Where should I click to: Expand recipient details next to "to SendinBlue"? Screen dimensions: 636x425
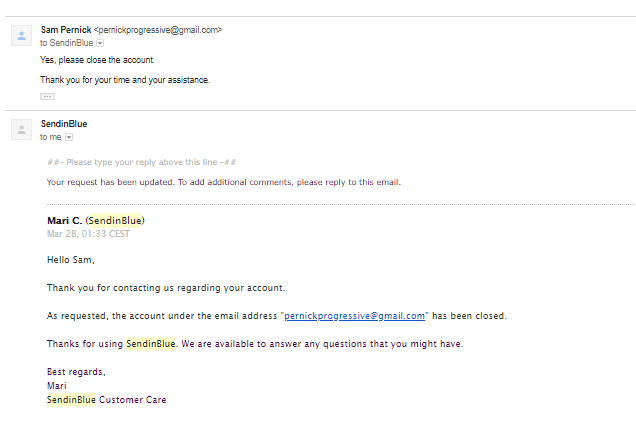coord(100,44)
